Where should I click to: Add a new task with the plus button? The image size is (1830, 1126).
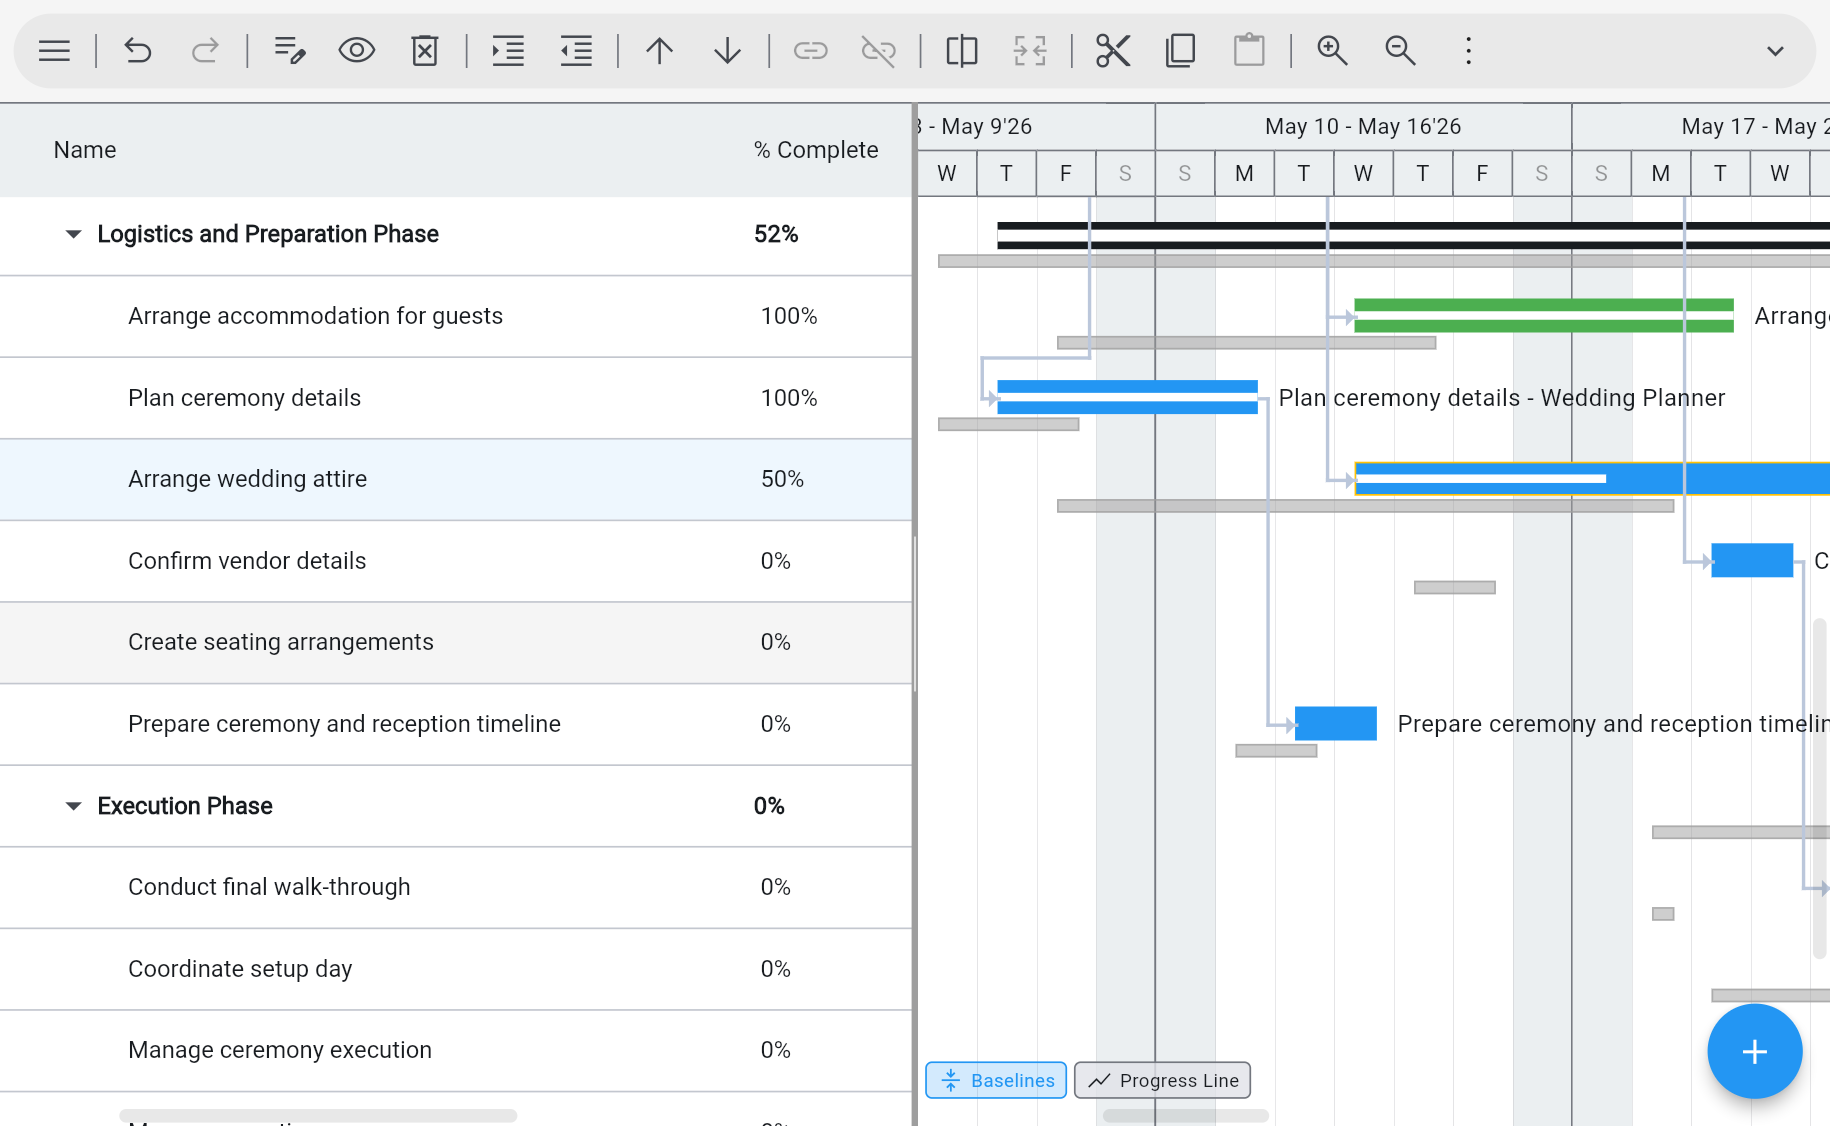1755,1051
